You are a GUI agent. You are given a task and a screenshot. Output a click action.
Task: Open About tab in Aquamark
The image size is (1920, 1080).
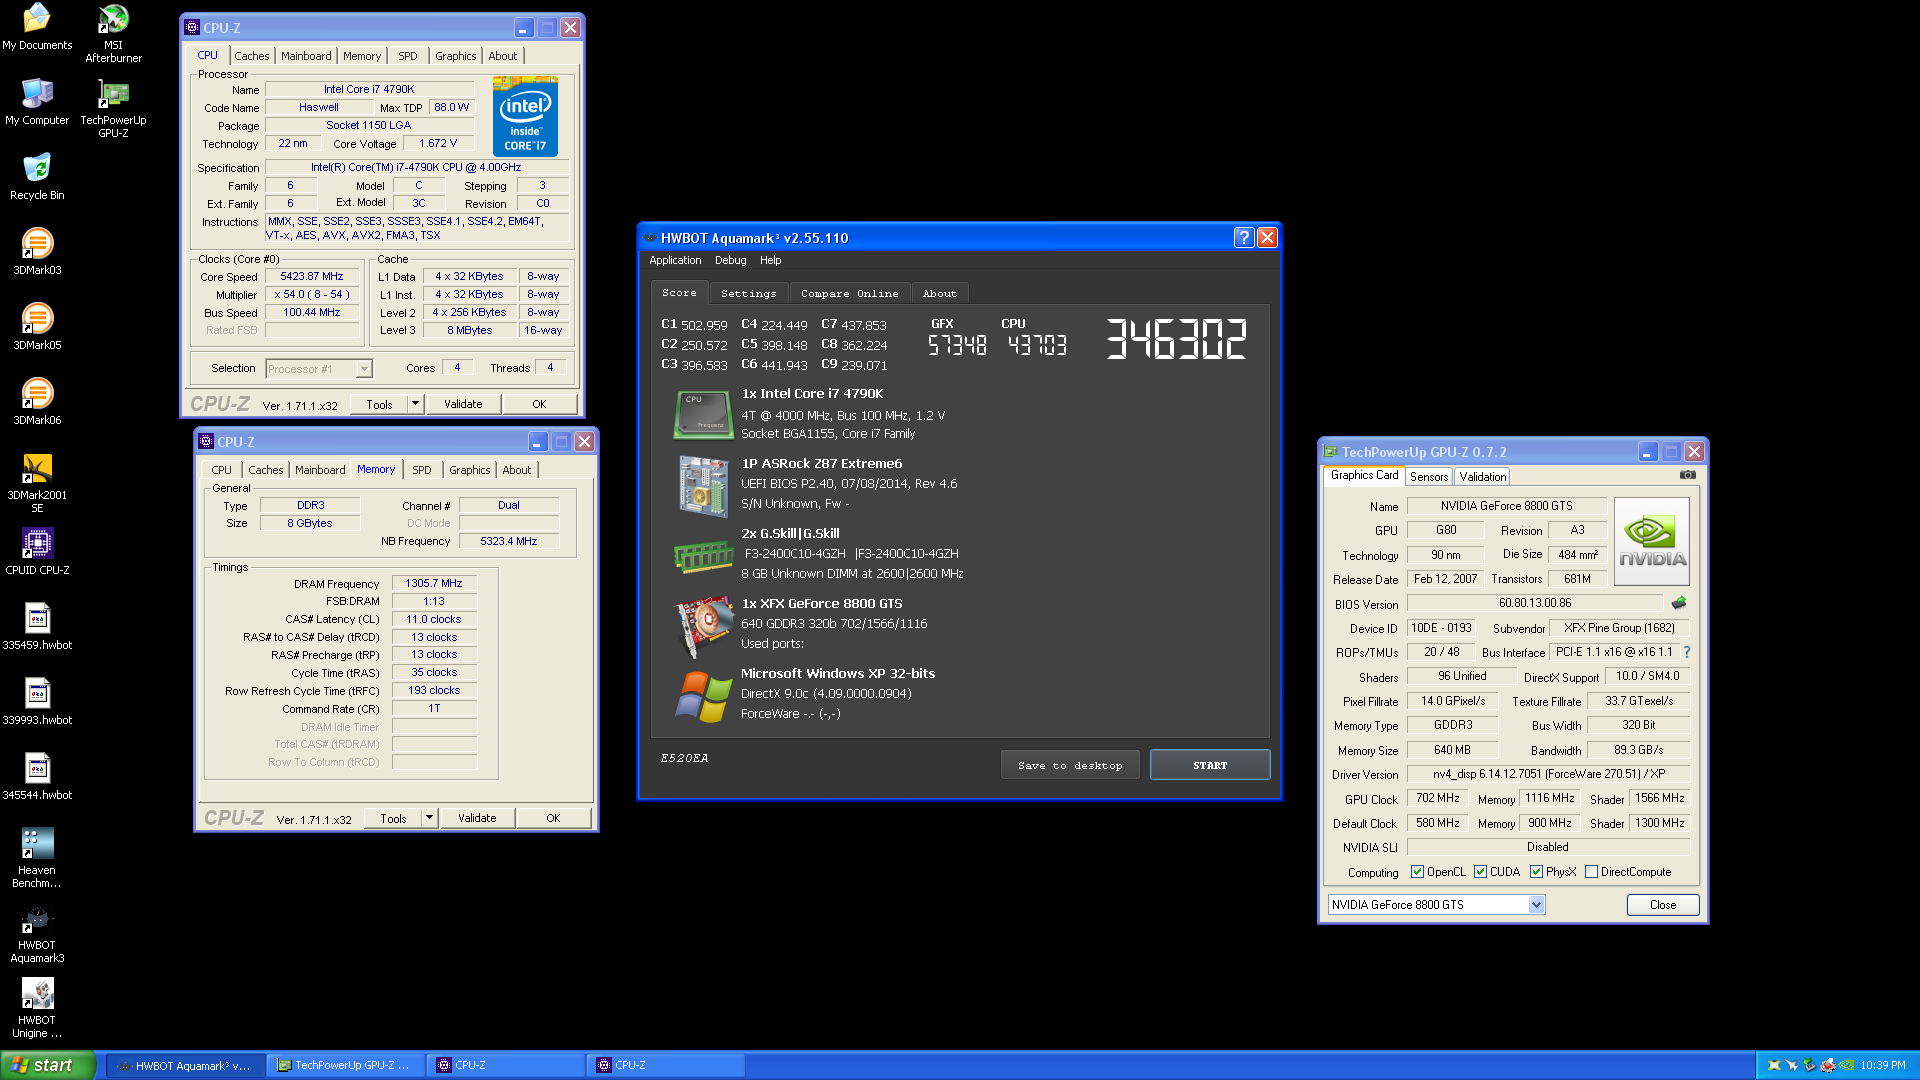coord(939,293)
